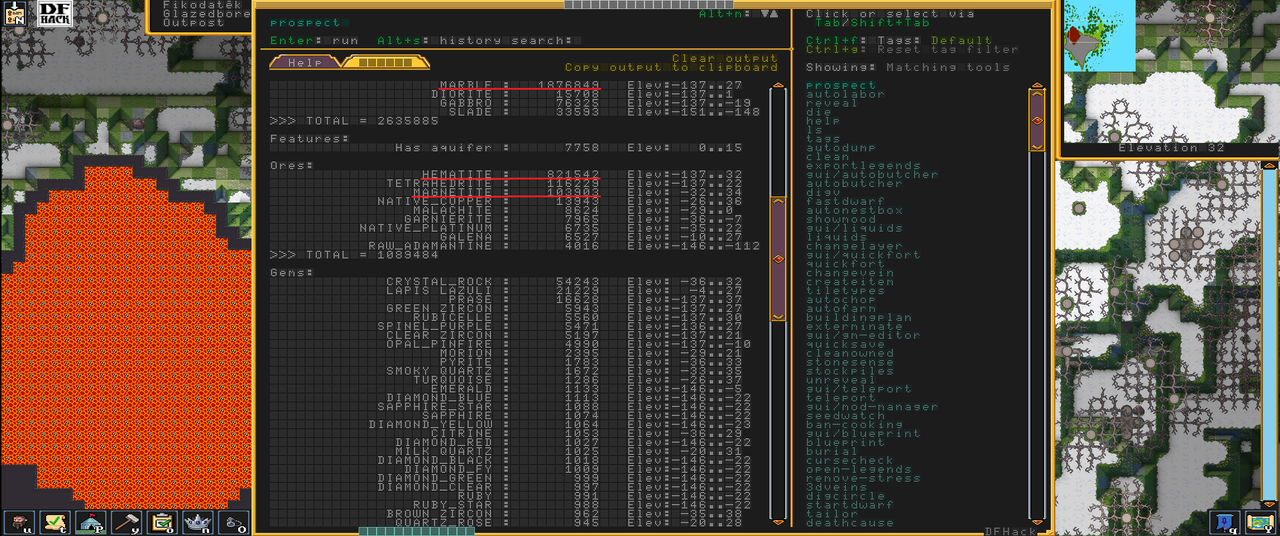The image size is (1280, 536).
Task: Open the objects ring icon
Action: tap(235, 521)
